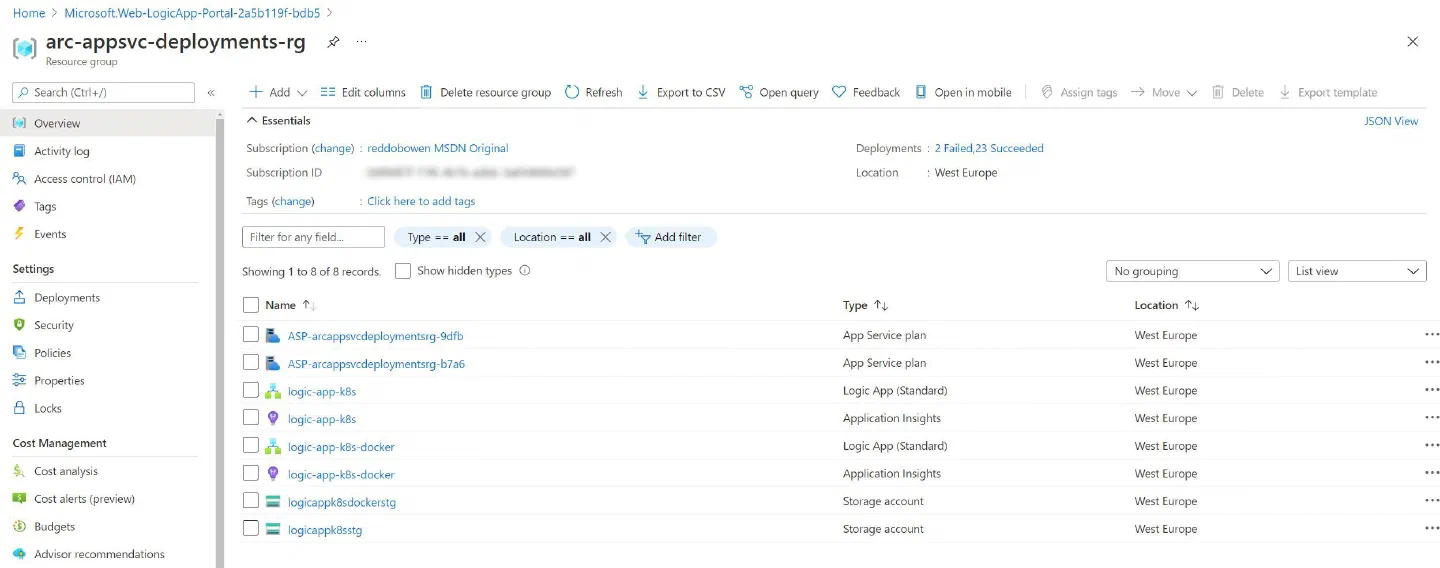
Task: Click the sidebar Search box
Action: pyautogui.click(x=104, y=92)
